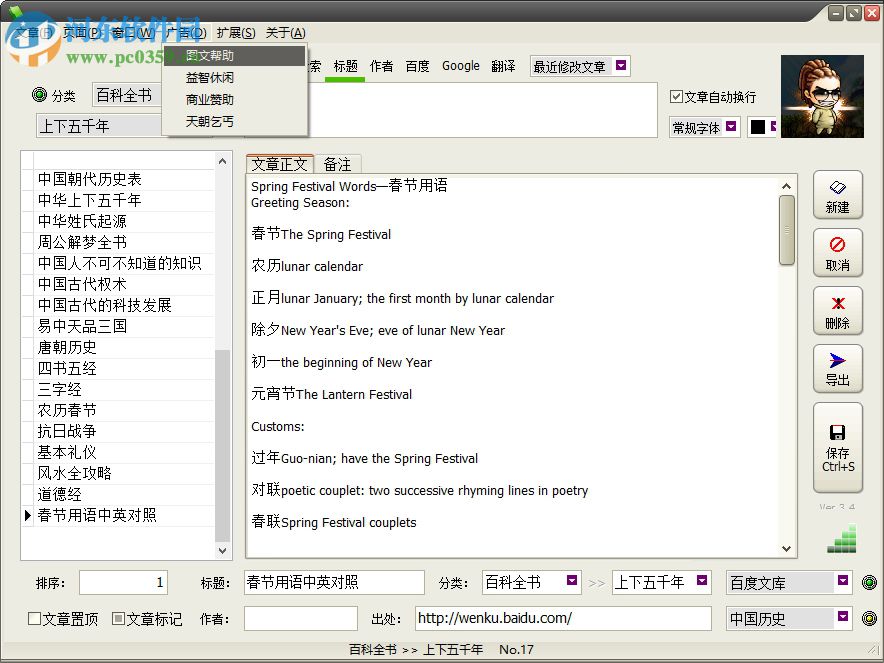Delete the article using the 删除 icon

click(838, 311)
